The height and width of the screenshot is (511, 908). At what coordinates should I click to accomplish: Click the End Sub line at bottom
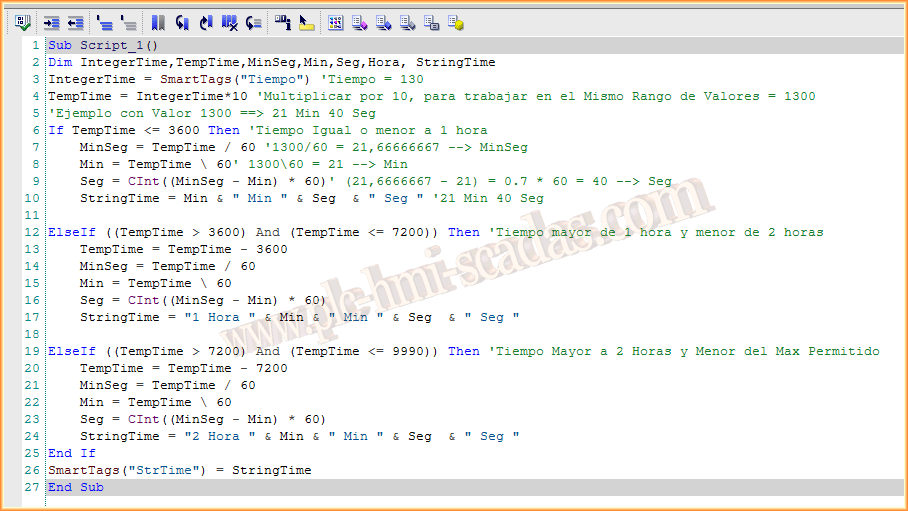tap(76, 487)
